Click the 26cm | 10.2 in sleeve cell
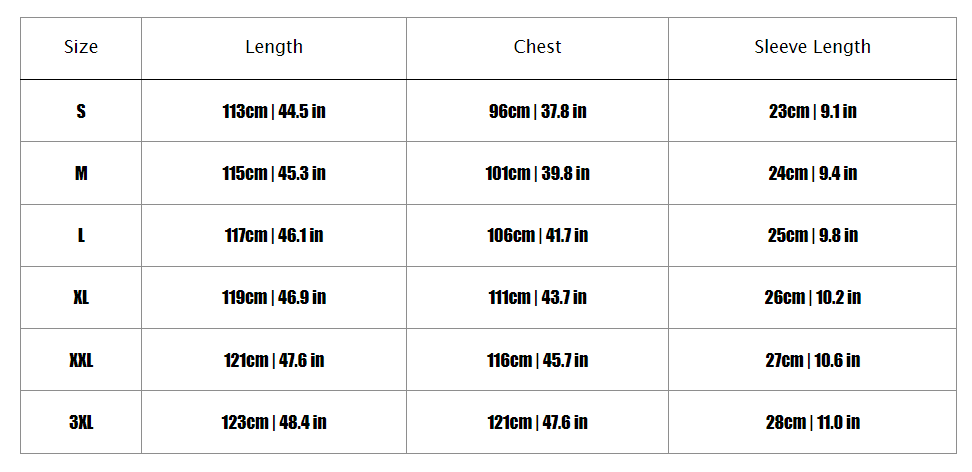The height and width of the screenshot is (472, 972). (x=812, y=297)
